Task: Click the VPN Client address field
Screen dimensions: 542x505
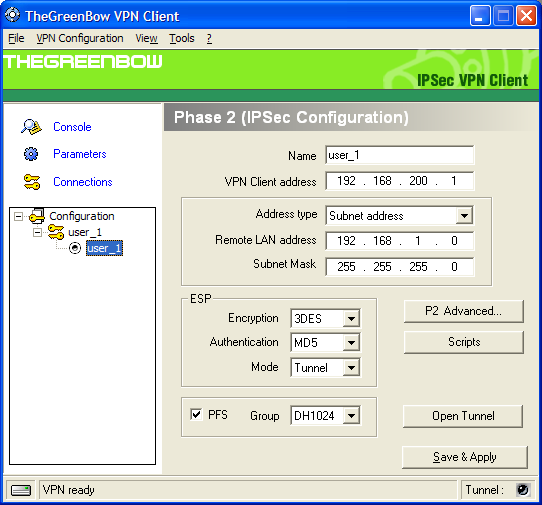Action: pyautogui.click(x=400, y=181)
